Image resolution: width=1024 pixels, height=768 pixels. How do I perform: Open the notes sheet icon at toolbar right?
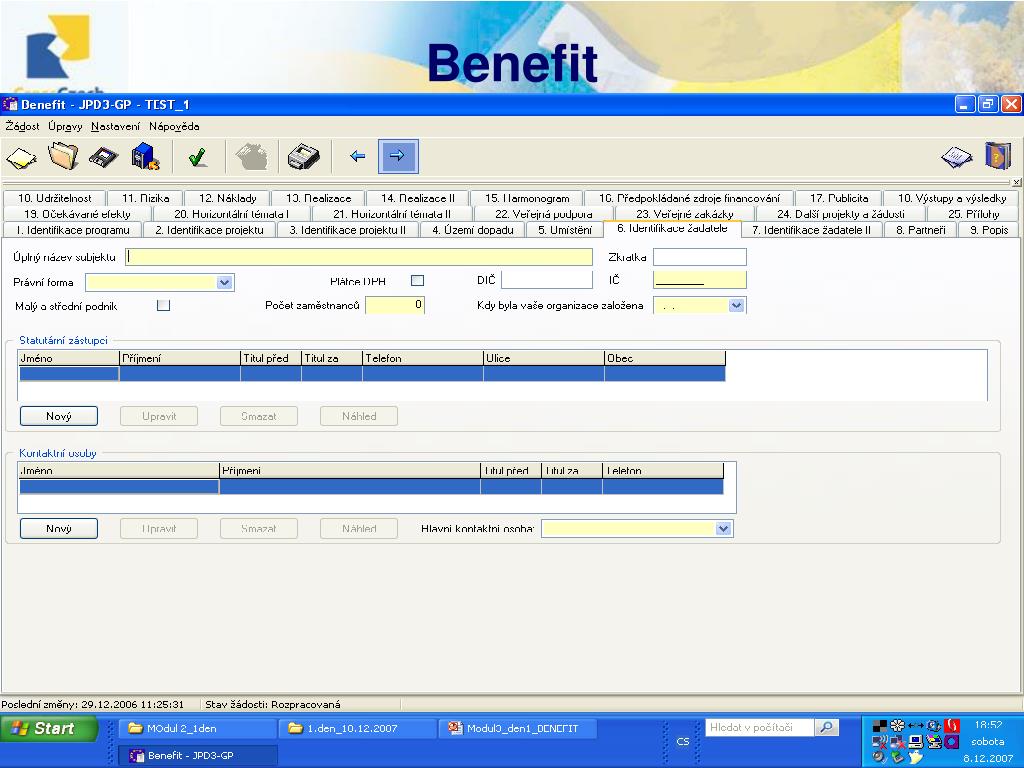[x=956, y=157]
